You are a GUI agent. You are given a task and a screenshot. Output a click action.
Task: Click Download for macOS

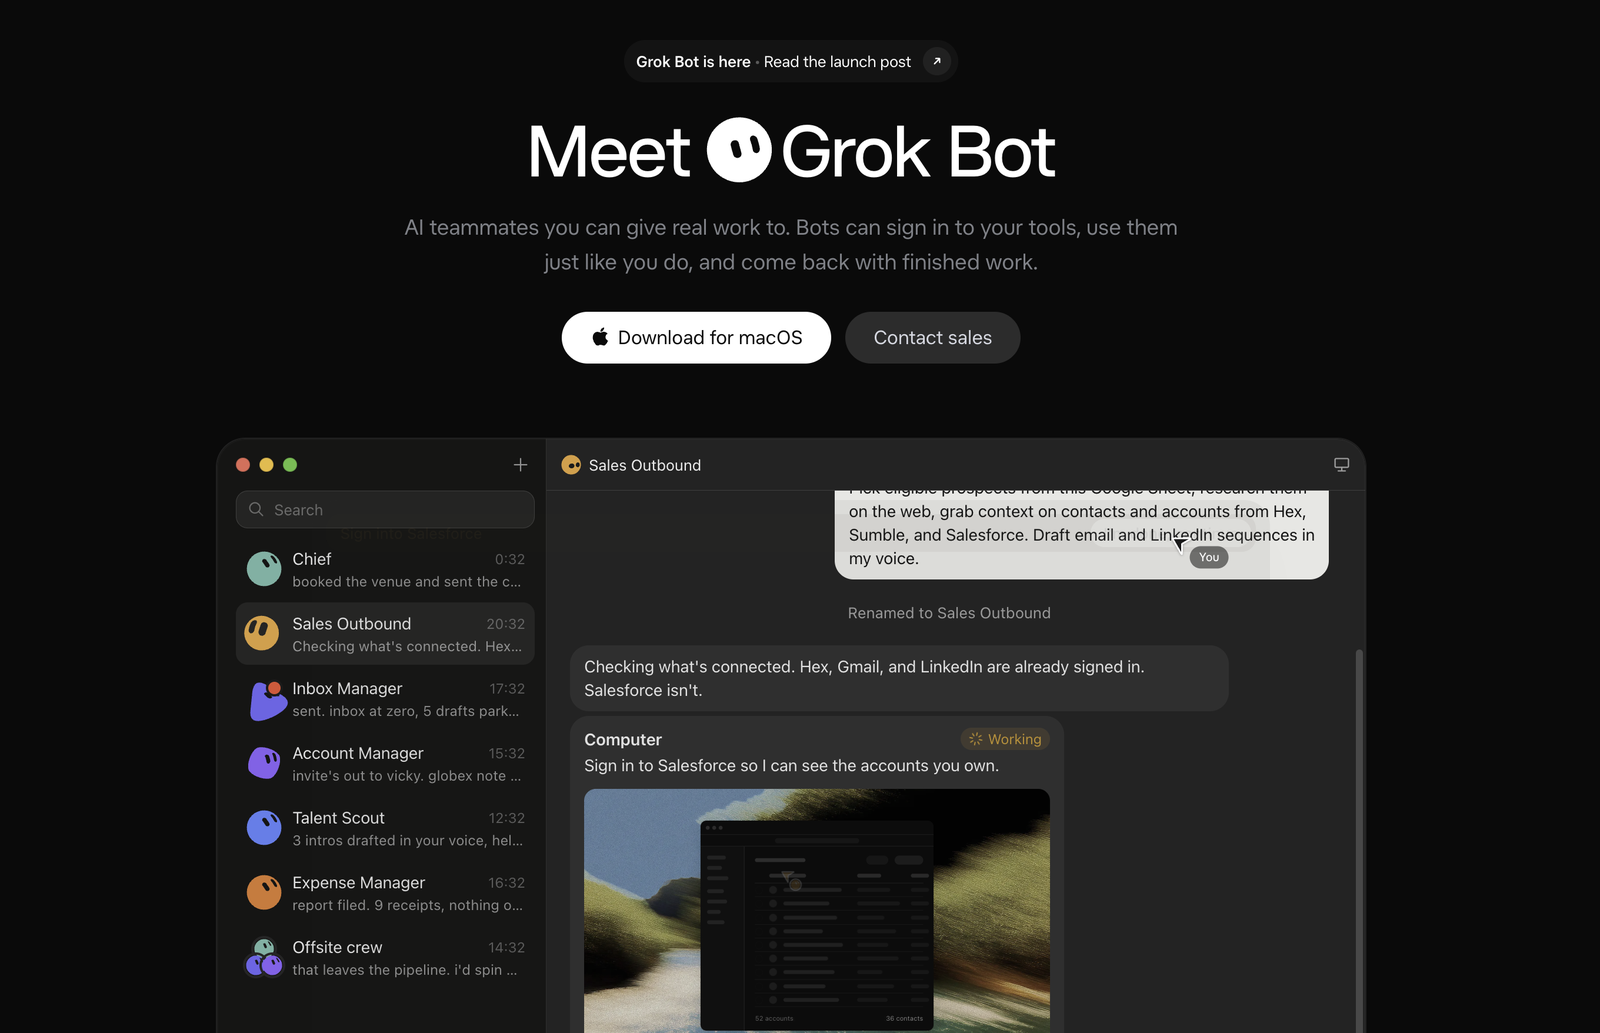(696, 338)
